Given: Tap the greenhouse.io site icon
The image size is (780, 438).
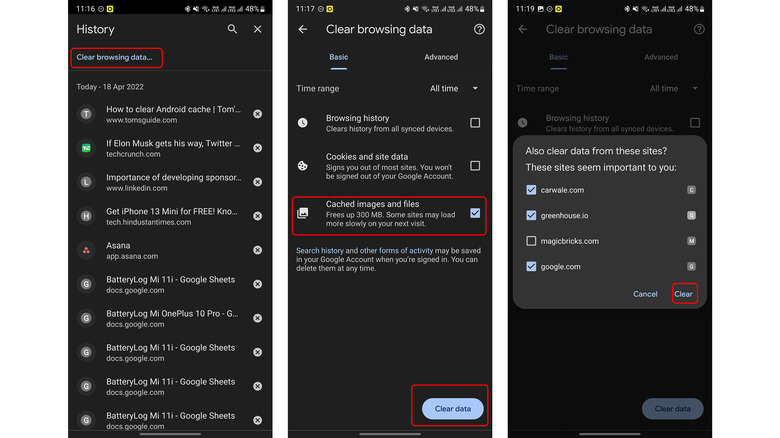Looking at the screenshot, I should click(691, 215).
